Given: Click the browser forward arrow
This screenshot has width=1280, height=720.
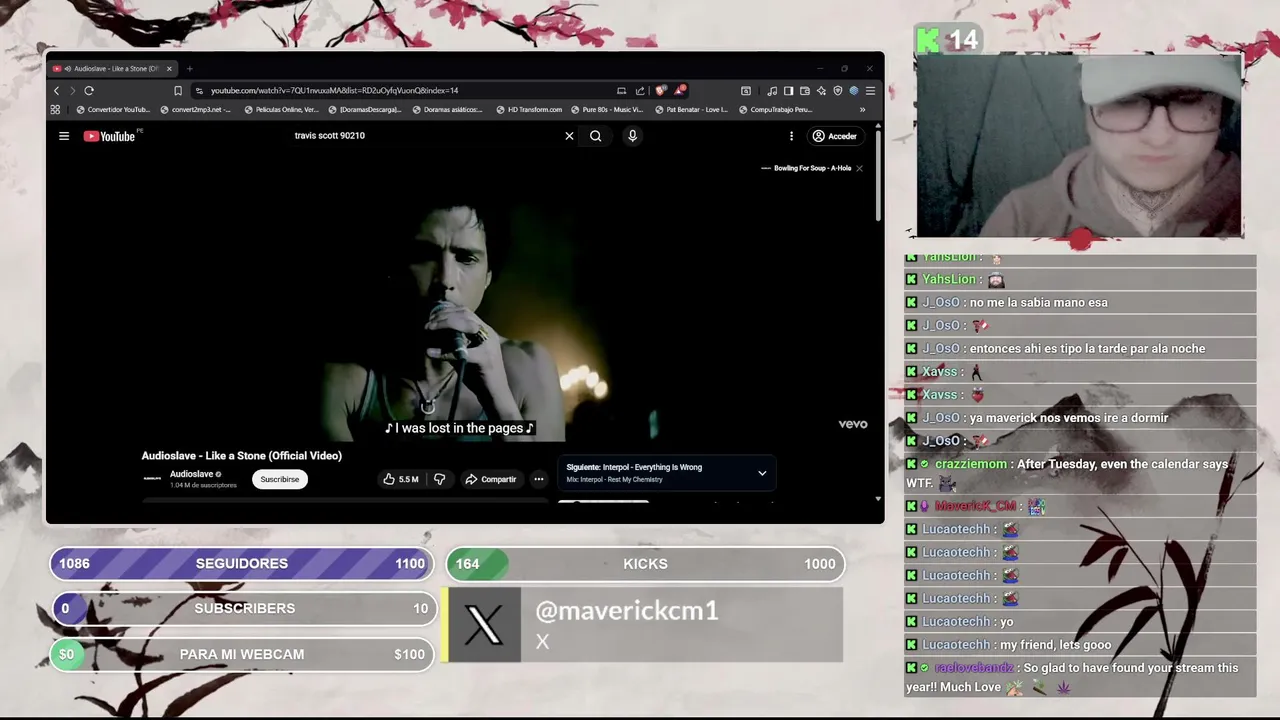Looking at the screenshot, I should coord(72,90).
